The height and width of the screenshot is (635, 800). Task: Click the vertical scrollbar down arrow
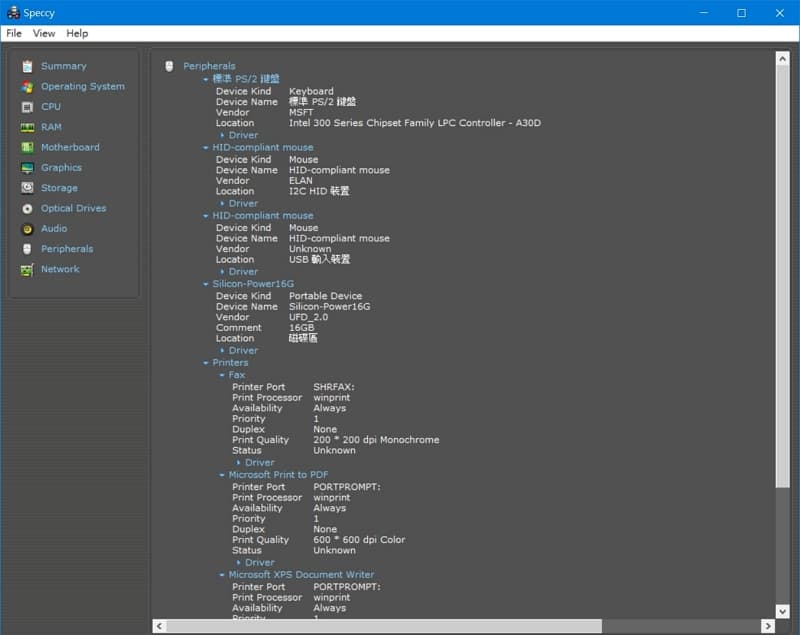pos(782,611)
